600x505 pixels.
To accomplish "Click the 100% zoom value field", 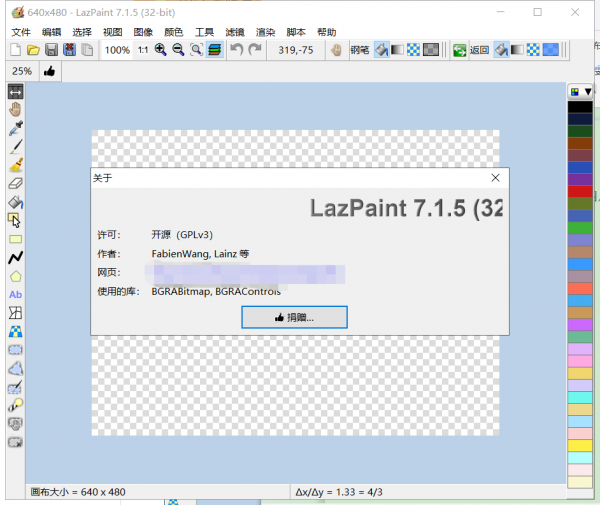I will pos(117,50).
